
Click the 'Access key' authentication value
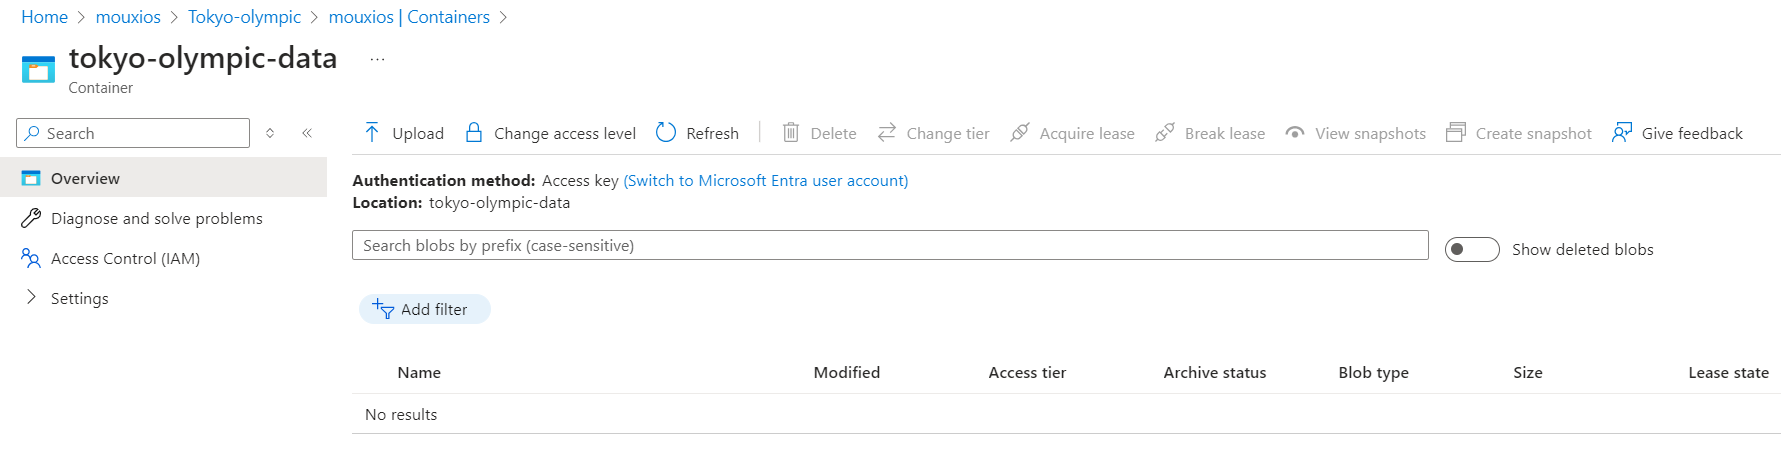click(x=580, y=180)
